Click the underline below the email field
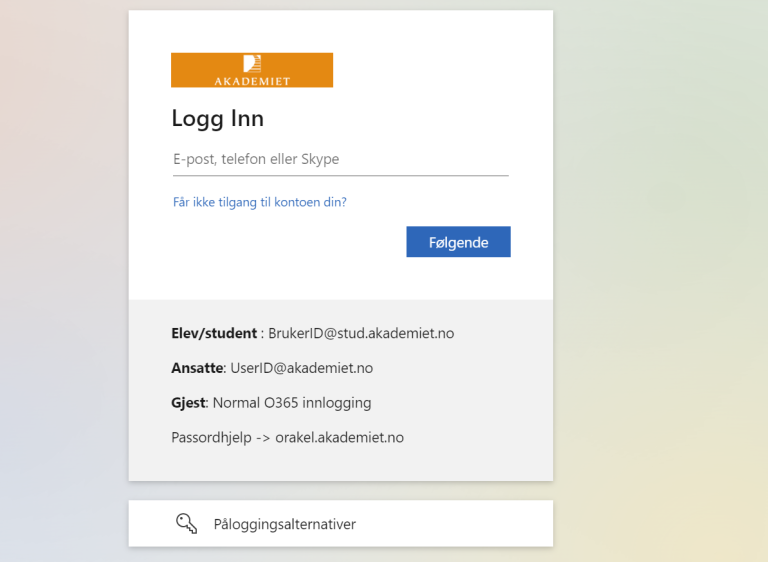The height and width of the screenshot is (562, 768). pos(340,176)
